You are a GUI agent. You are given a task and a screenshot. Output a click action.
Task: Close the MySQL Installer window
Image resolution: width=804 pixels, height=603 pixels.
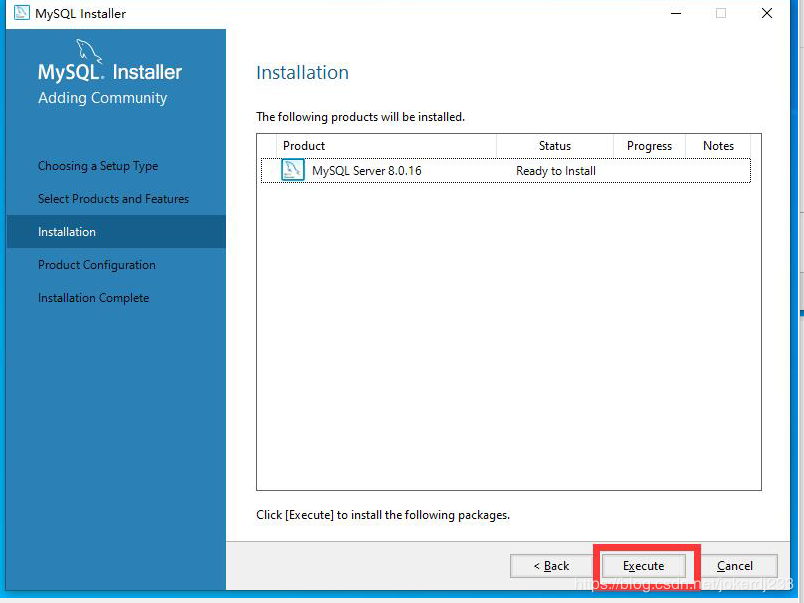point(767,13)
